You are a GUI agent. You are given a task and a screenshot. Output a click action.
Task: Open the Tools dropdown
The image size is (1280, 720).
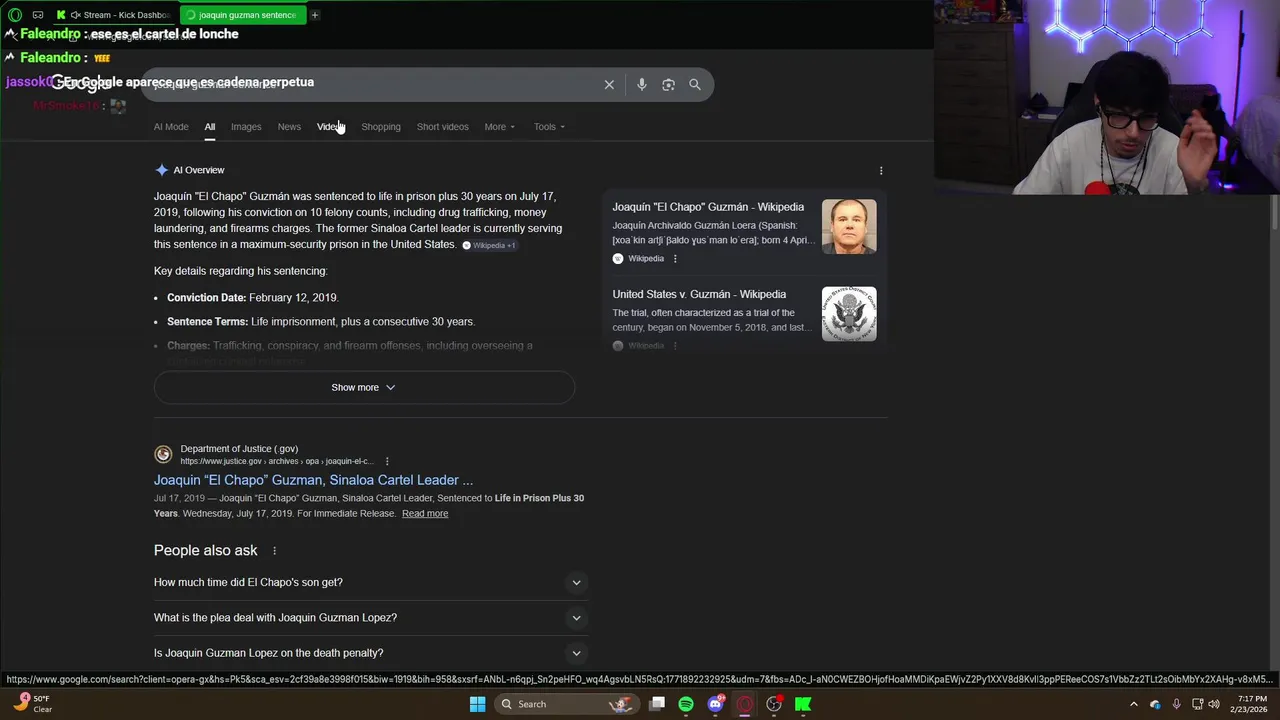pos(549,127)
